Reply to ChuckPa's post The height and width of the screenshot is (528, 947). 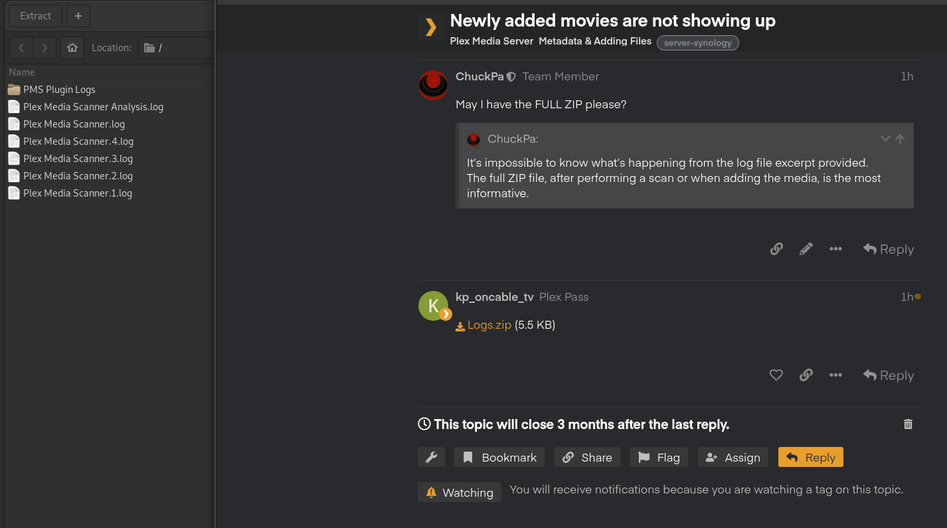[888, 249]
